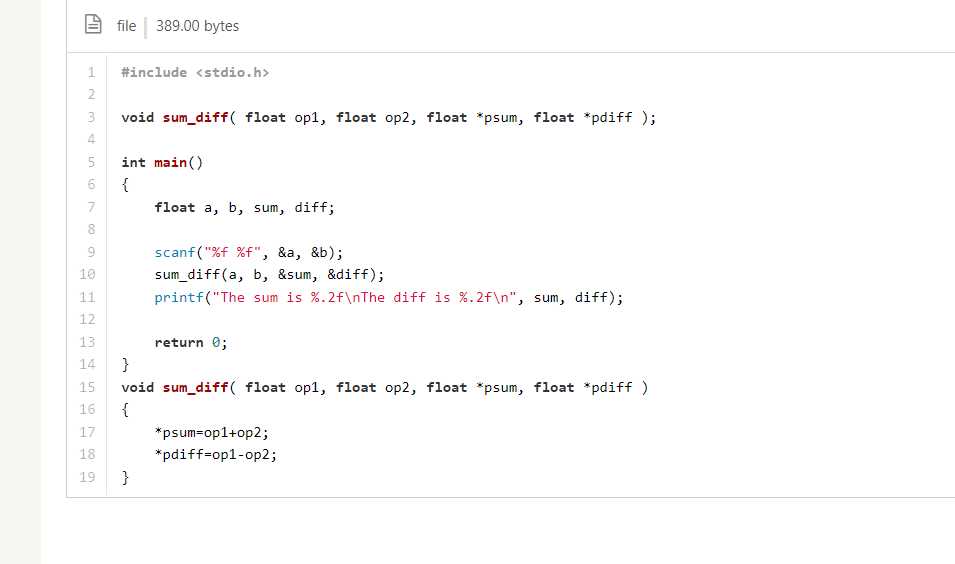Select line number 9
The width and height of the screenshot is (955, 564).
[x=91, y=252]
